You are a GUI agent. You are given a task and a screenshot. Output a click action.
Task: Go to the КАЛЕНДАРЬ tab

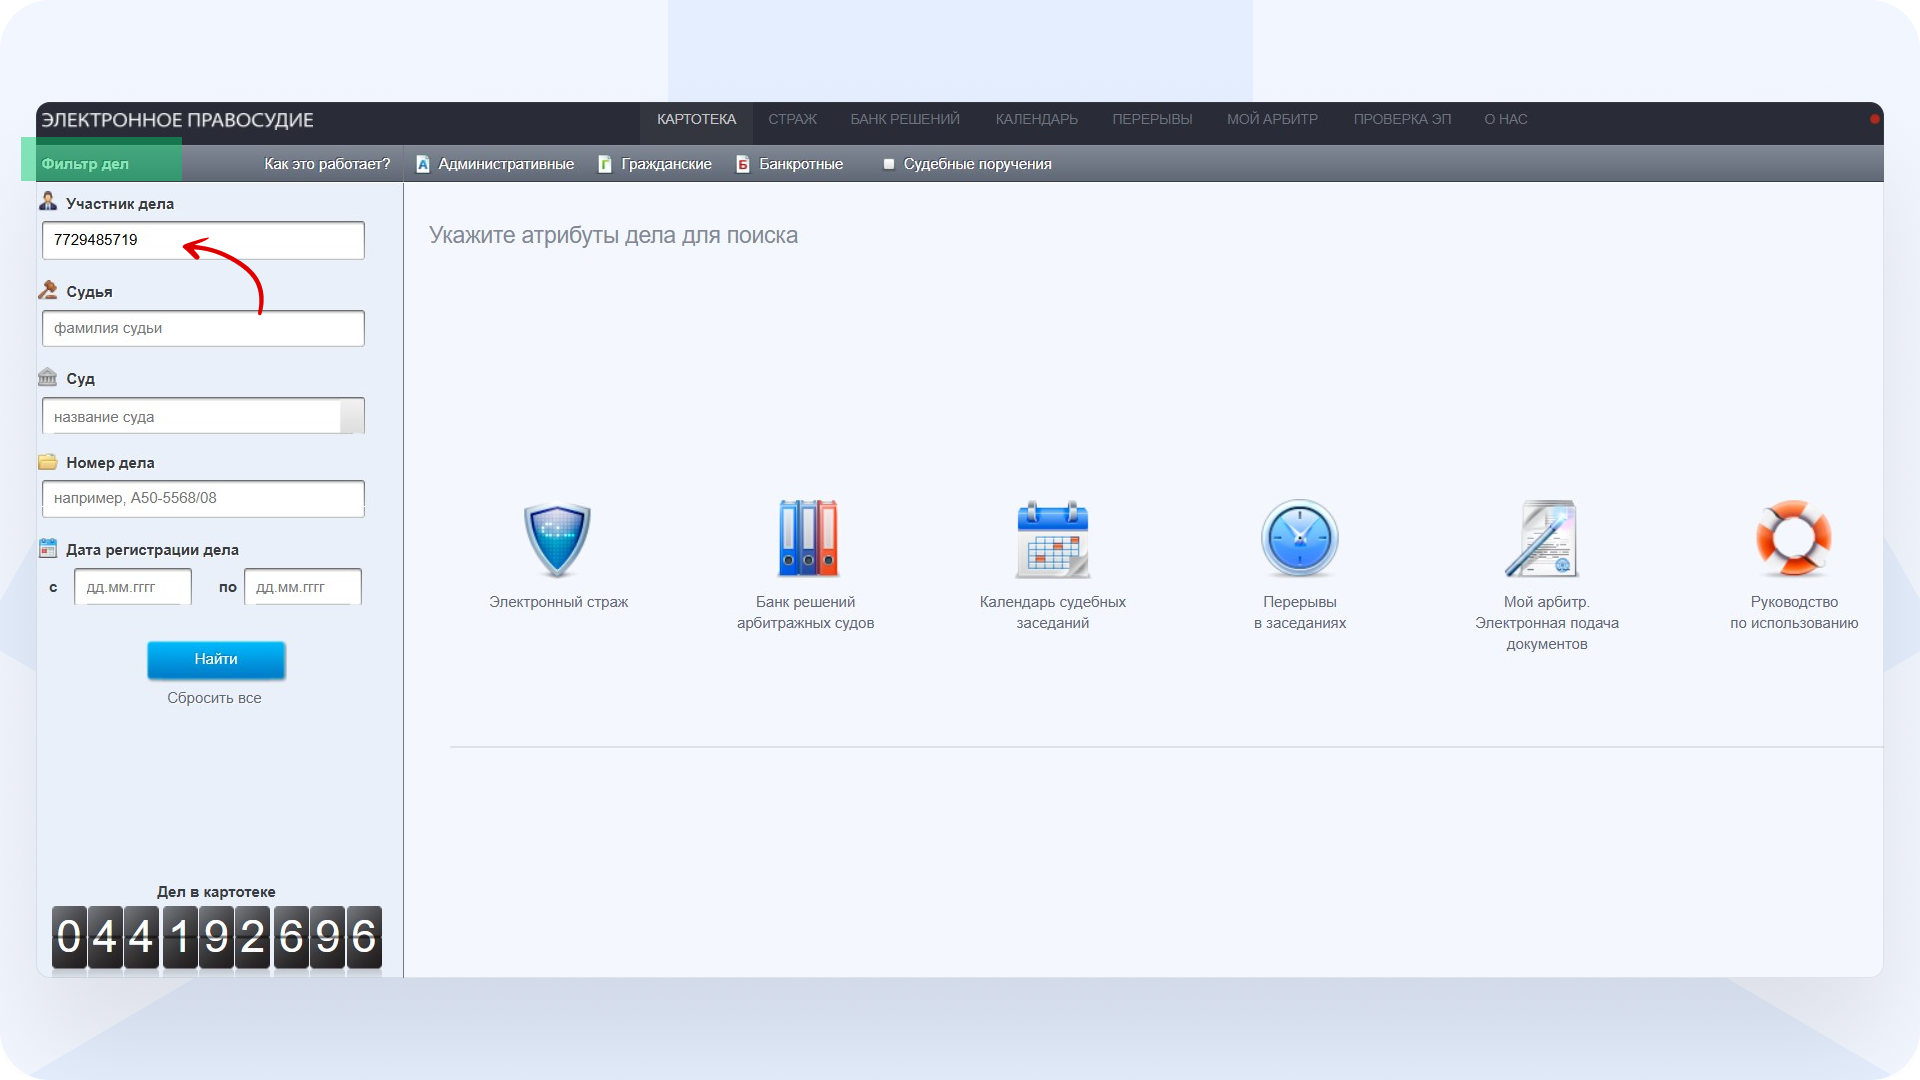(x=1037, y=119)
